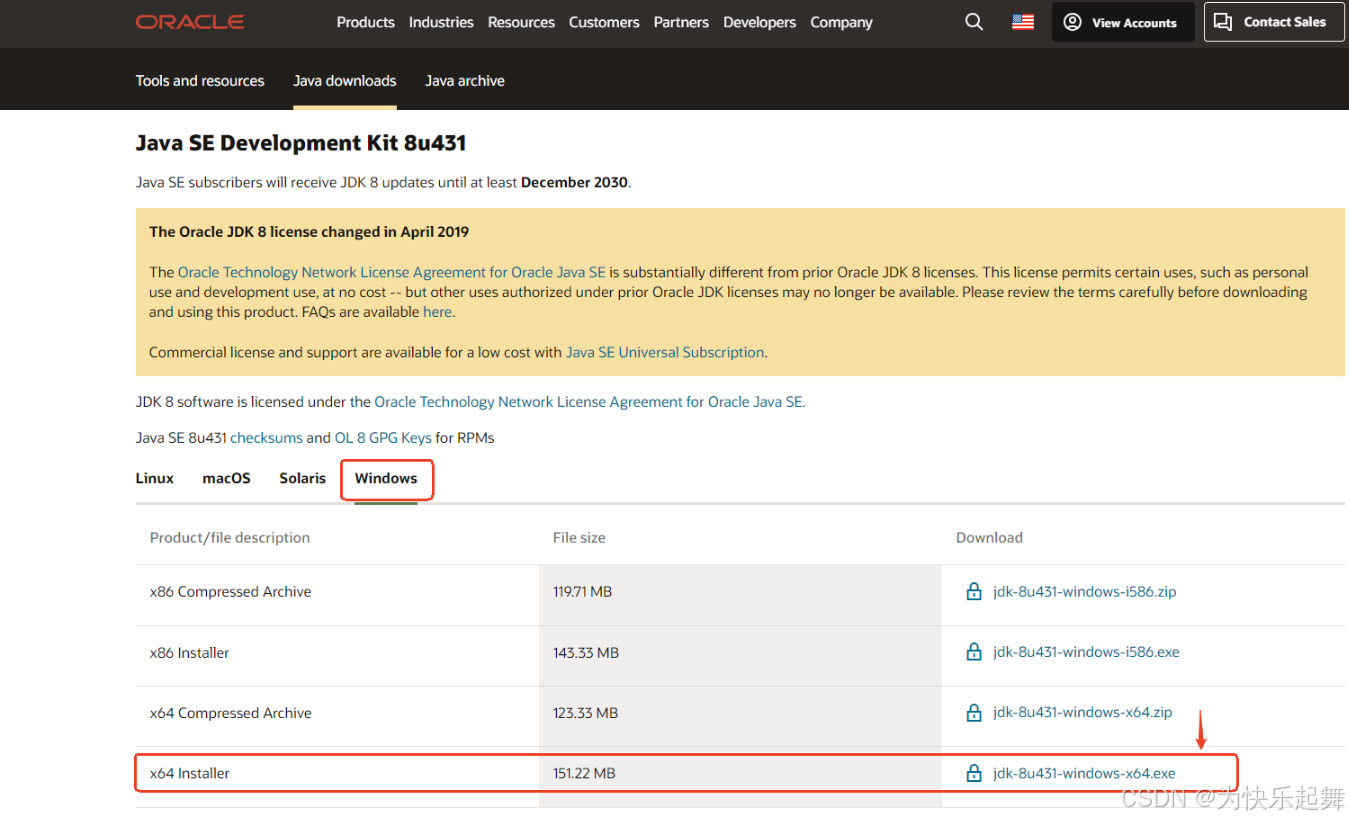The width and height of the screenshot is (1349, 820).
Task: Click the lock icon beside jdk-8u431-windows-i586.exe
Action: pyautogui.click(x=974, y=652)
